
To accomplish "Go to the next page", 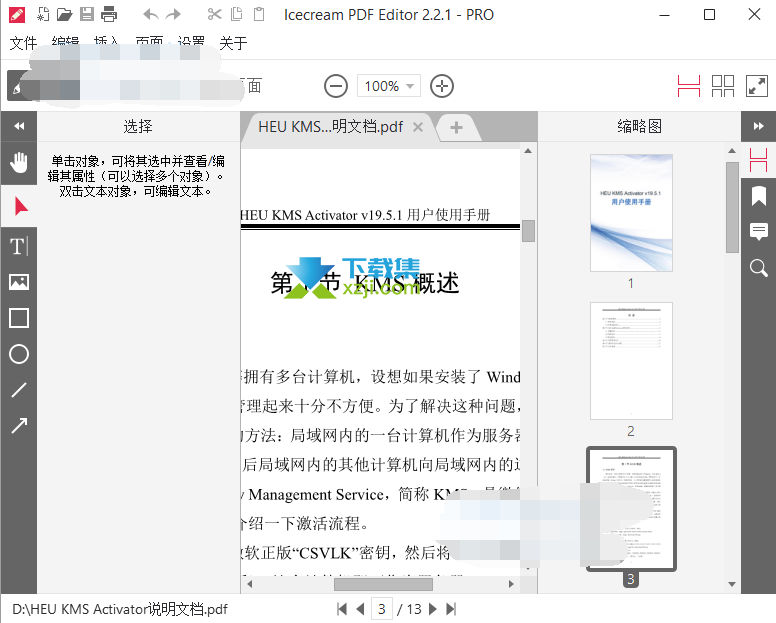I will pos(433,609).
